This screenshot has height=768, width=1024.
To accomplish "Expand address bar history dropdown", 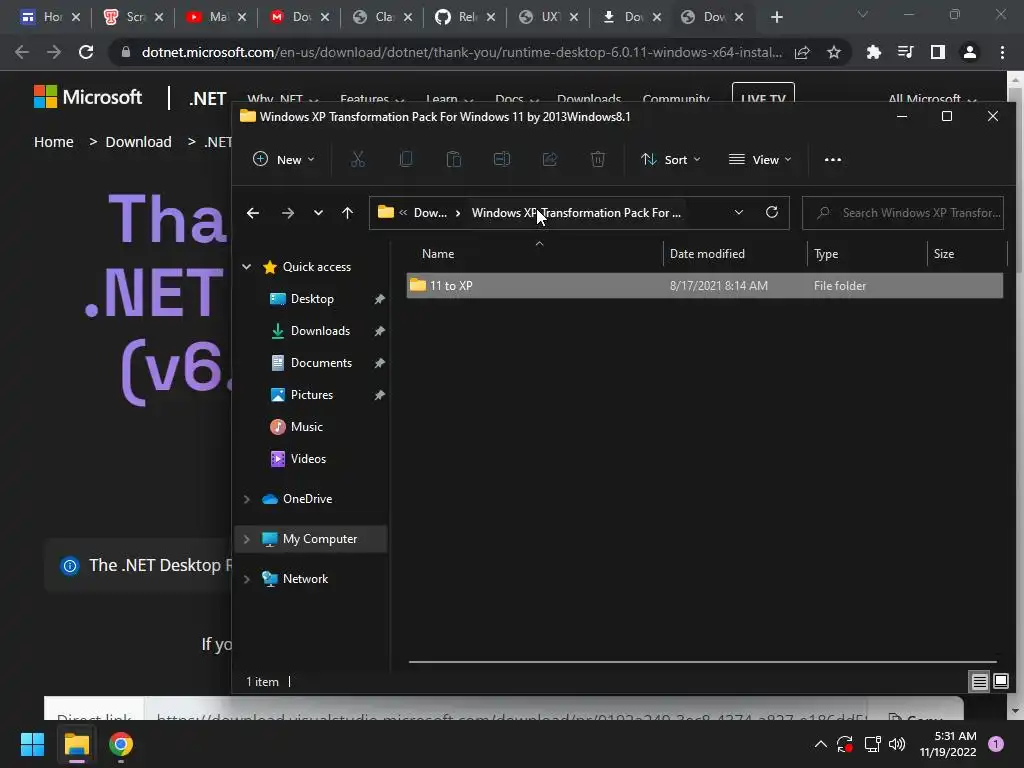I will click(739, 212).
